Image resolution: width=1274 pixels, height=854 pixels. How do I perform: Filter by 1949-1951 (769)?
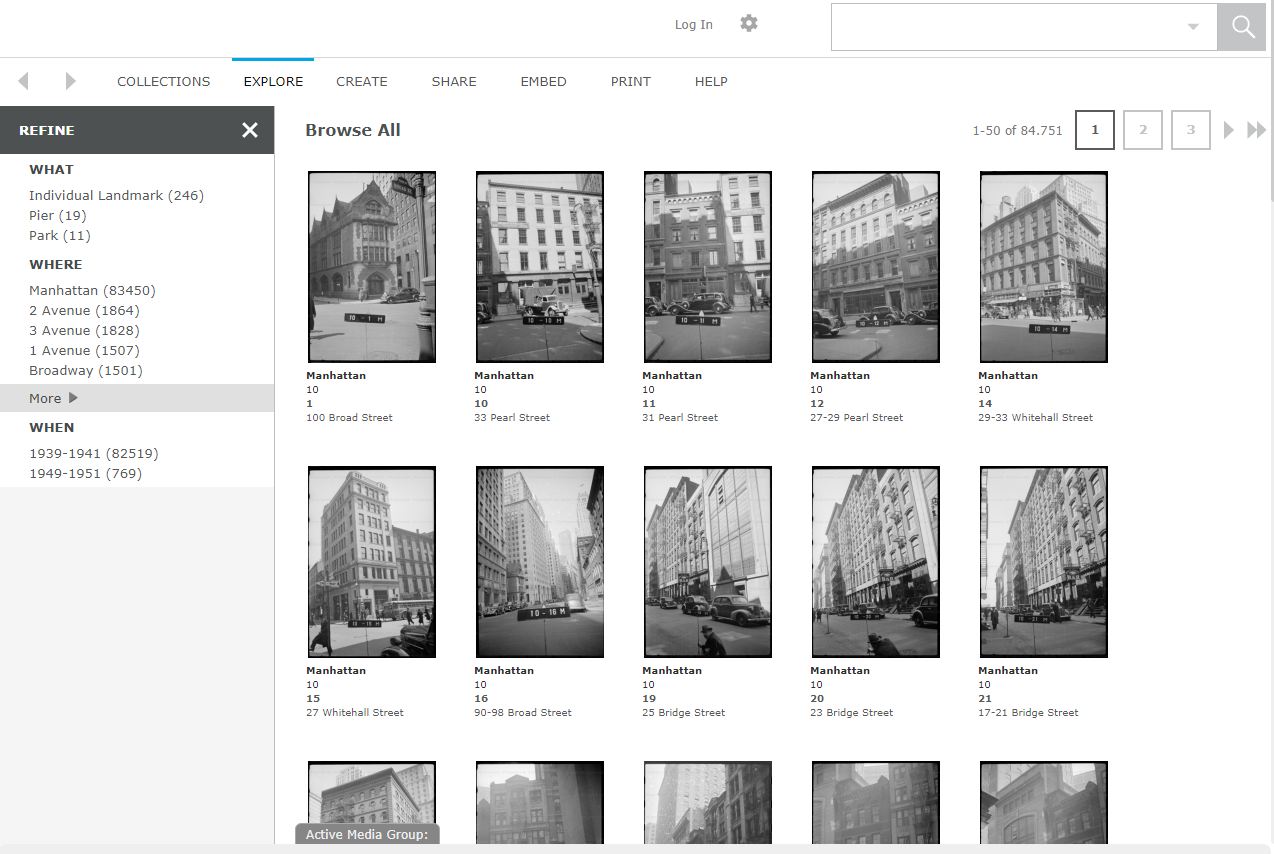[86, 474]
